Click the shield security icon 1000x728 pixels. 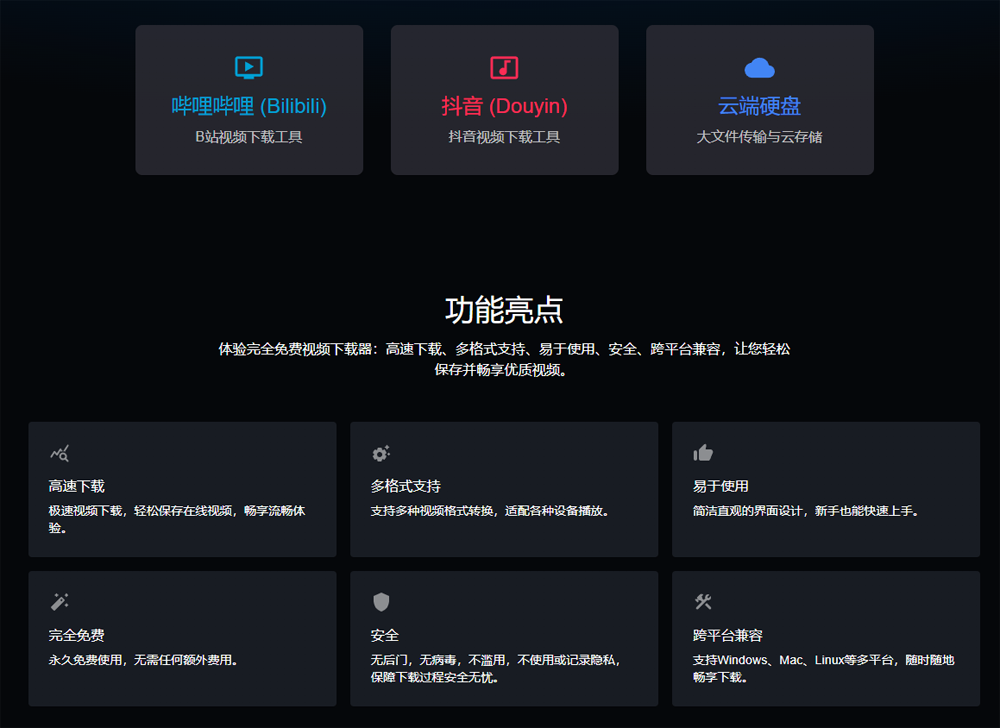(x=381, y=602)
